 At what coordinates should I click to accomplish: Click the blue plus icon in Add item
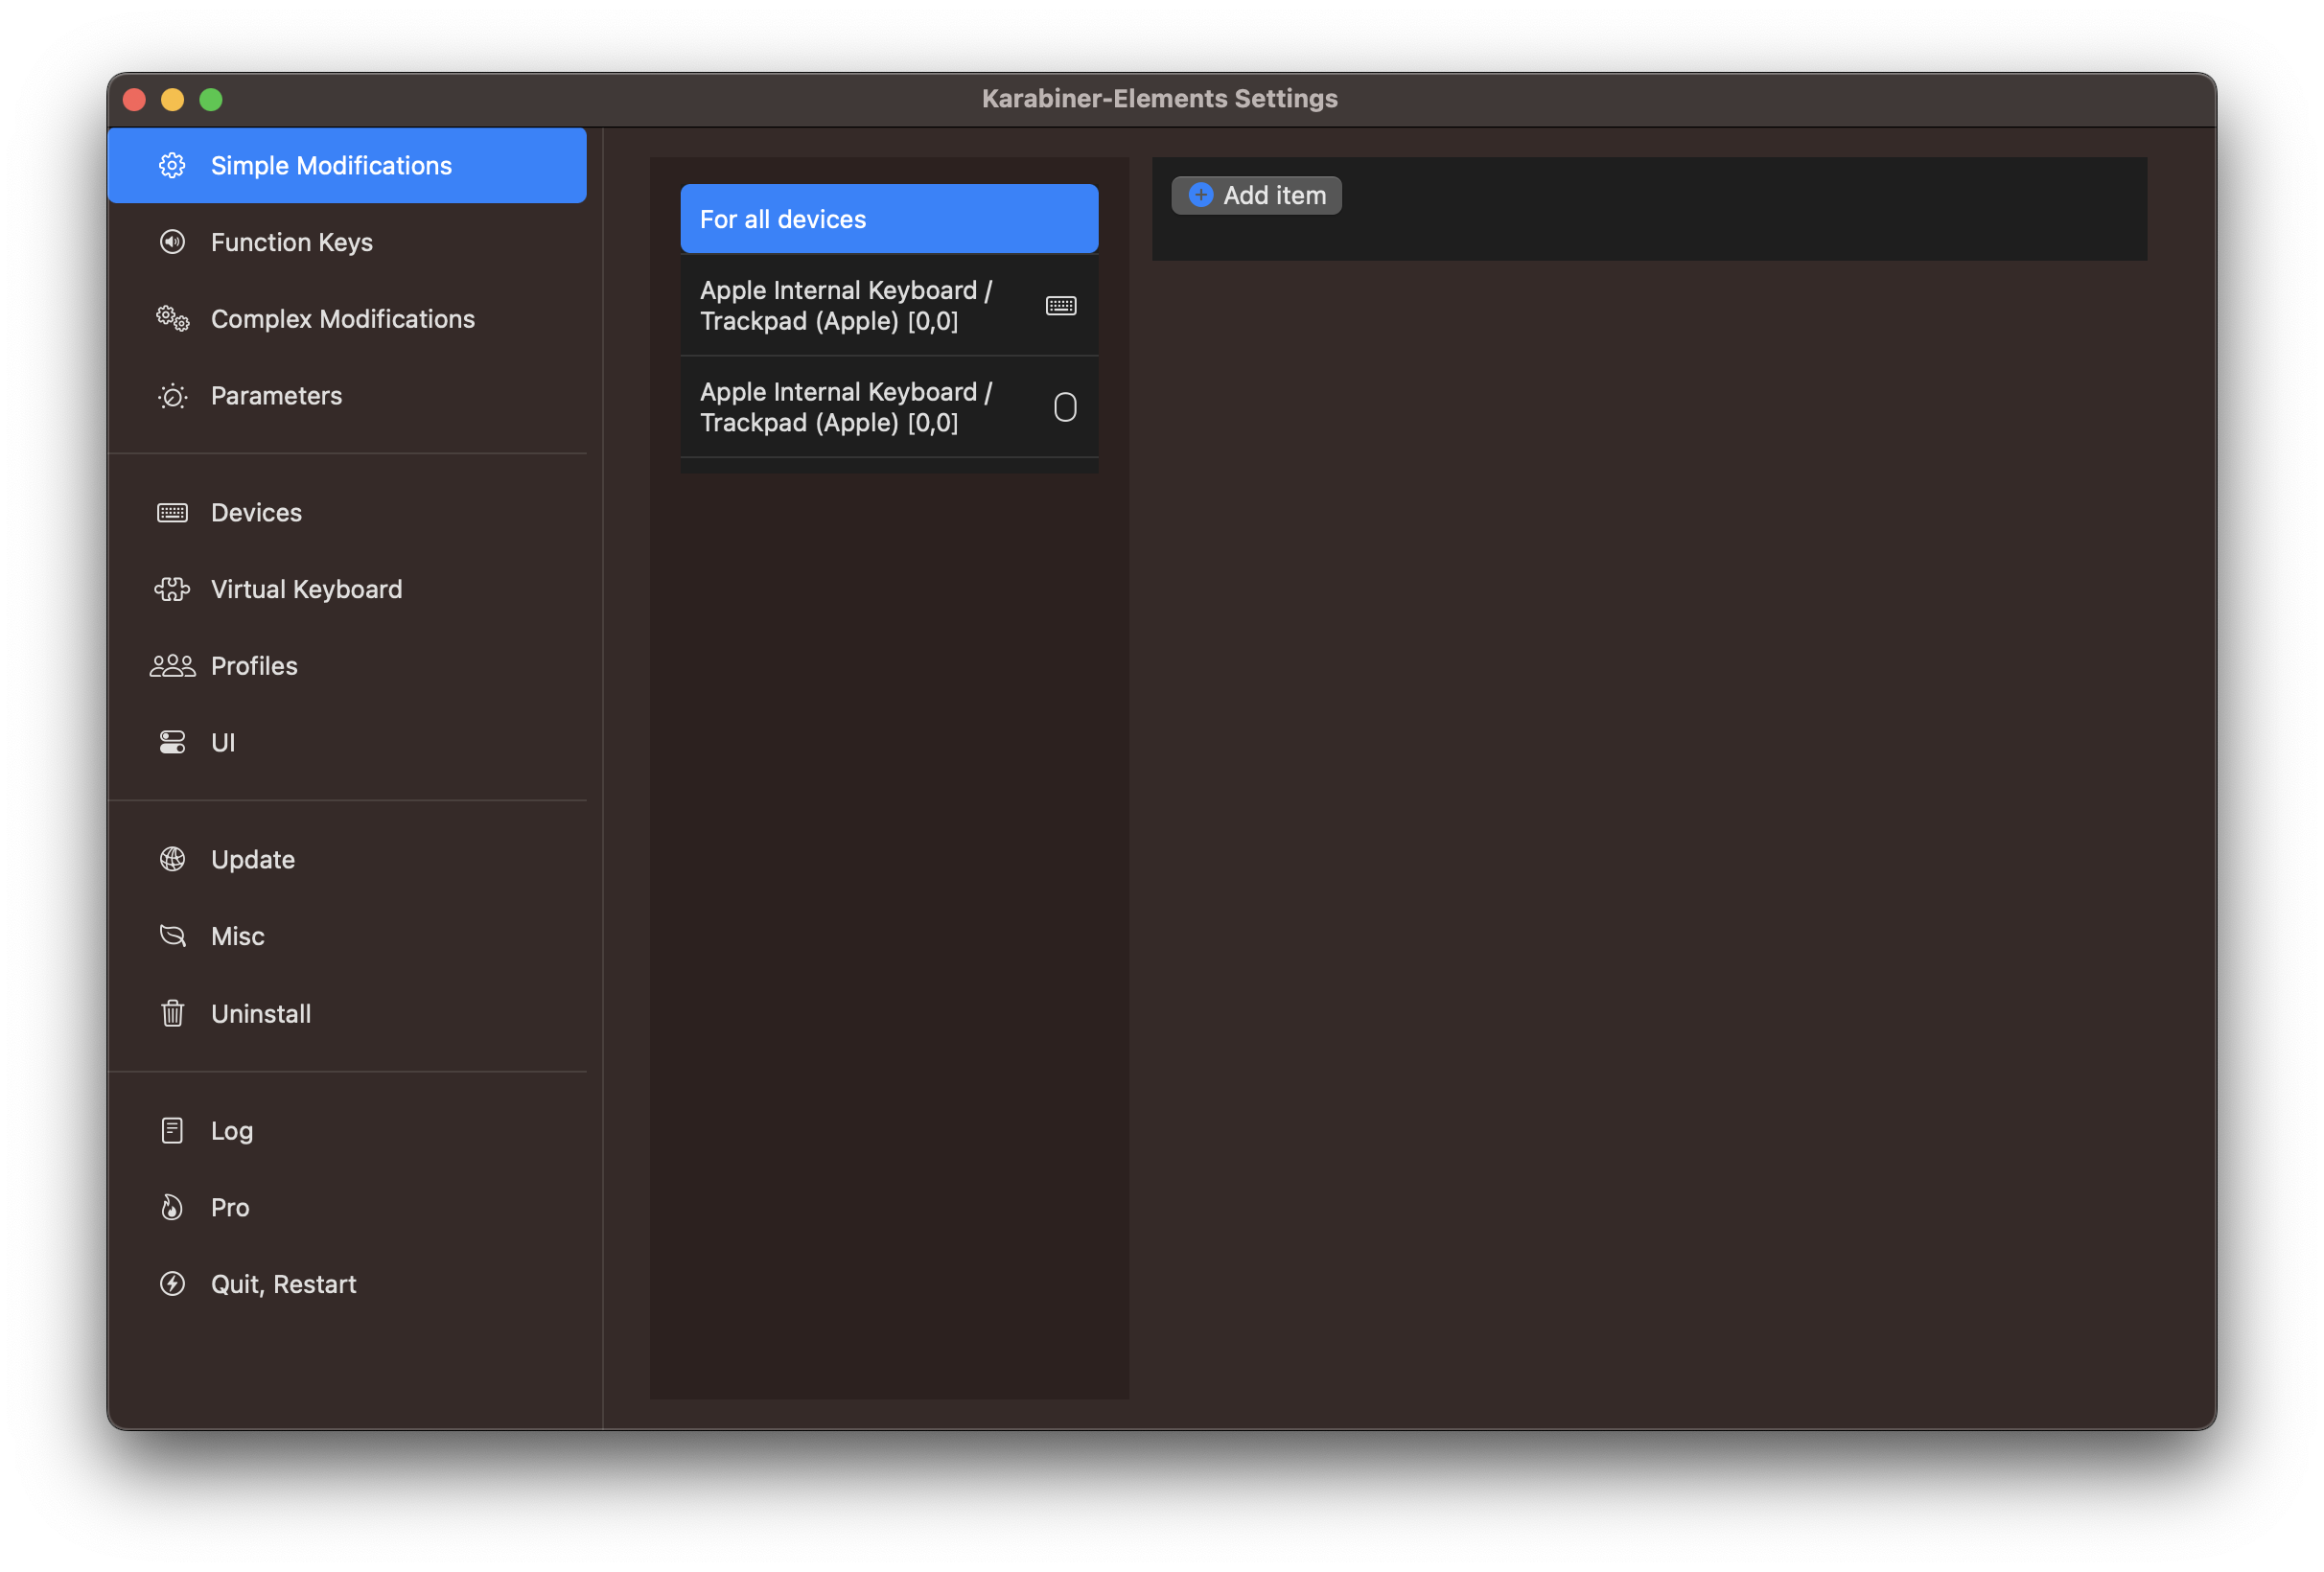pos(1200,195)
